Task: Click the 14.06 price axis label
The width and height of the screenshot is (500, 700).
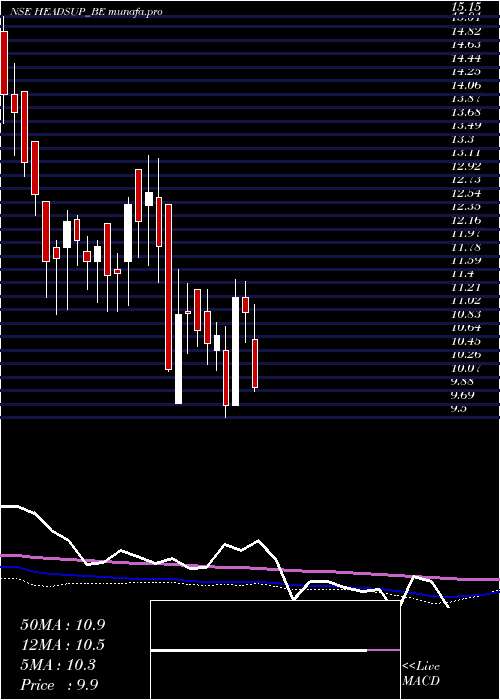Action: [466, 85]
